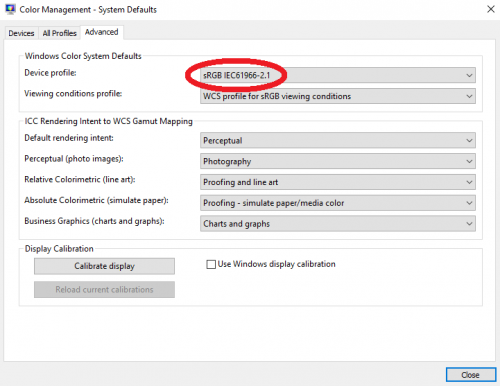Click the Calibrate display button
This screenshot has height=386, width=500.
(104, 266)
